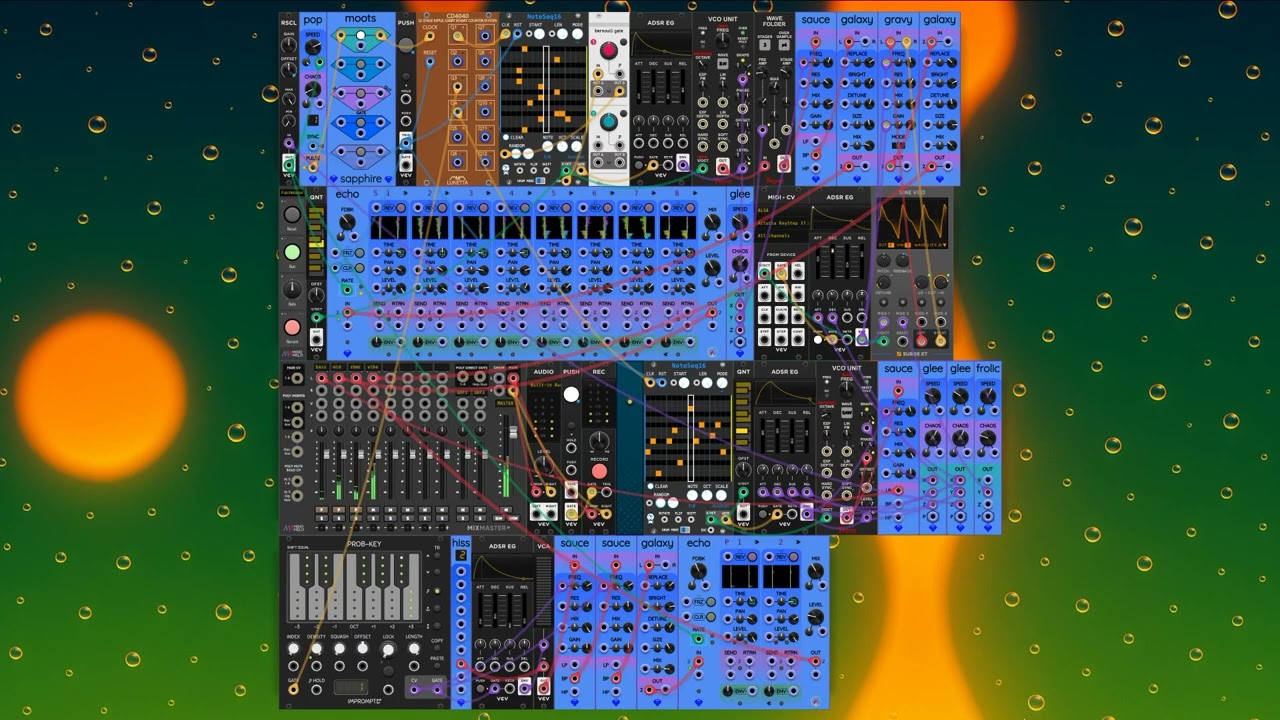Select the vibe track label in MixMaster

tap(373, 368)
